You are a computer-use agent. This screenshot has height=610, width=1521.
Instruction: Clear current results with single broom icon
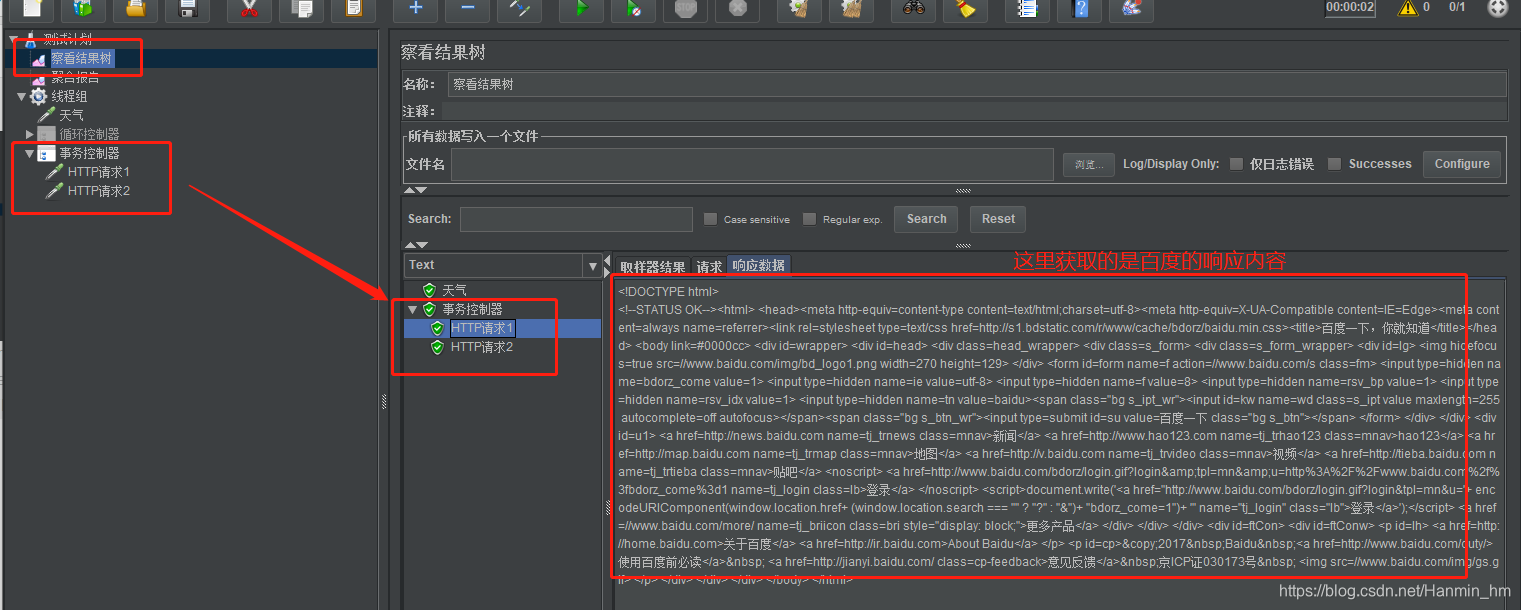point(799,8)
